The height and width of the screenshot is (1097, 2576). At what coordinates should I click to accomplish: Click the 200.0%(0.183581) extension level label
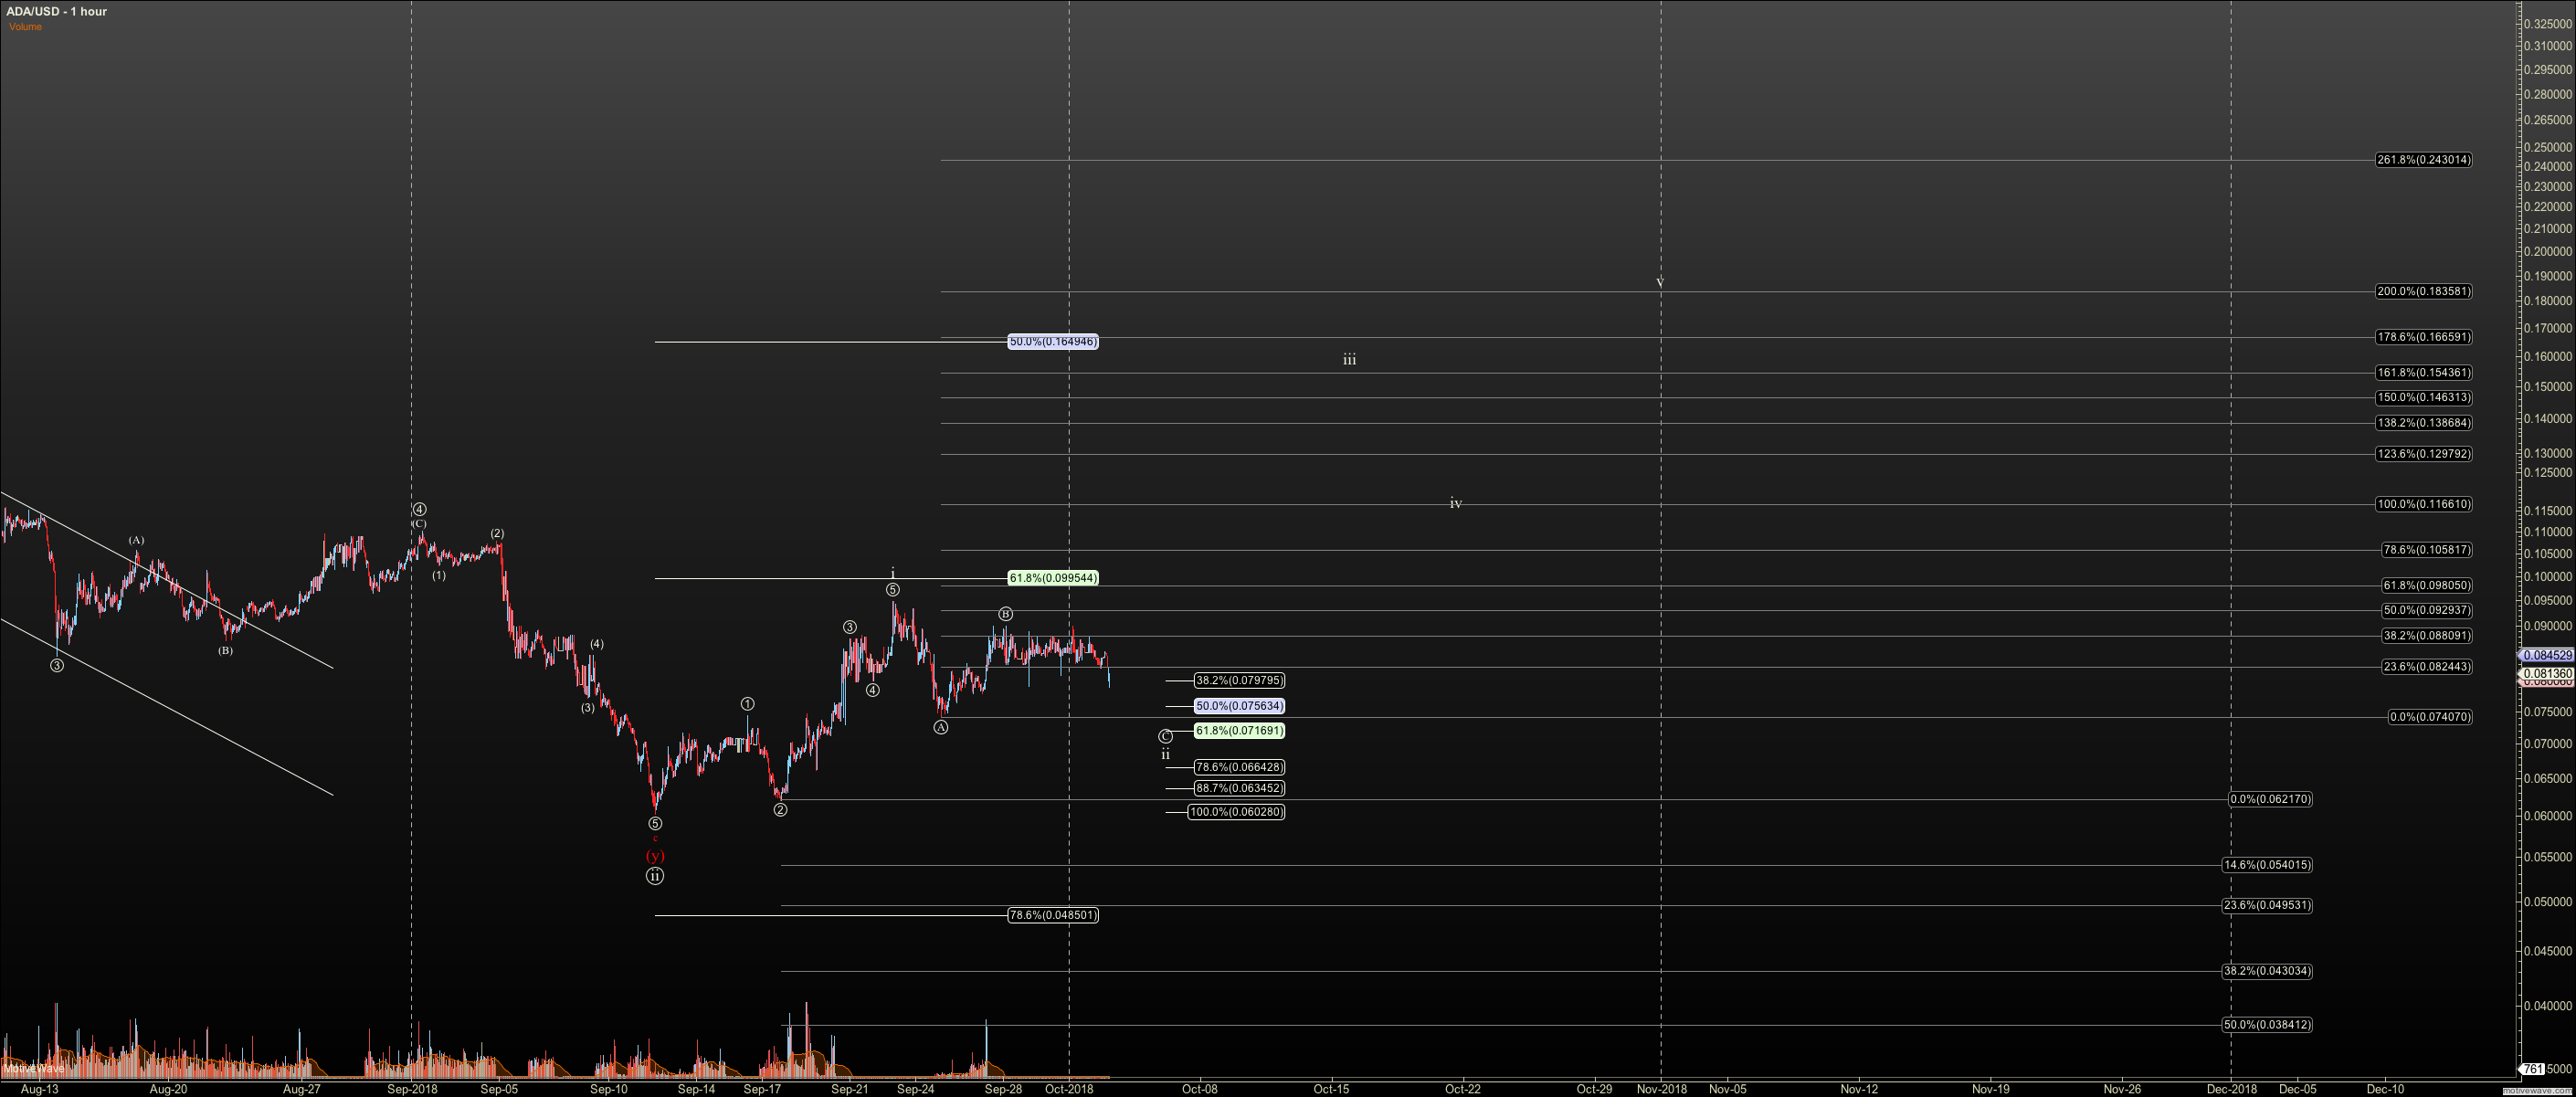(2423, 292)
